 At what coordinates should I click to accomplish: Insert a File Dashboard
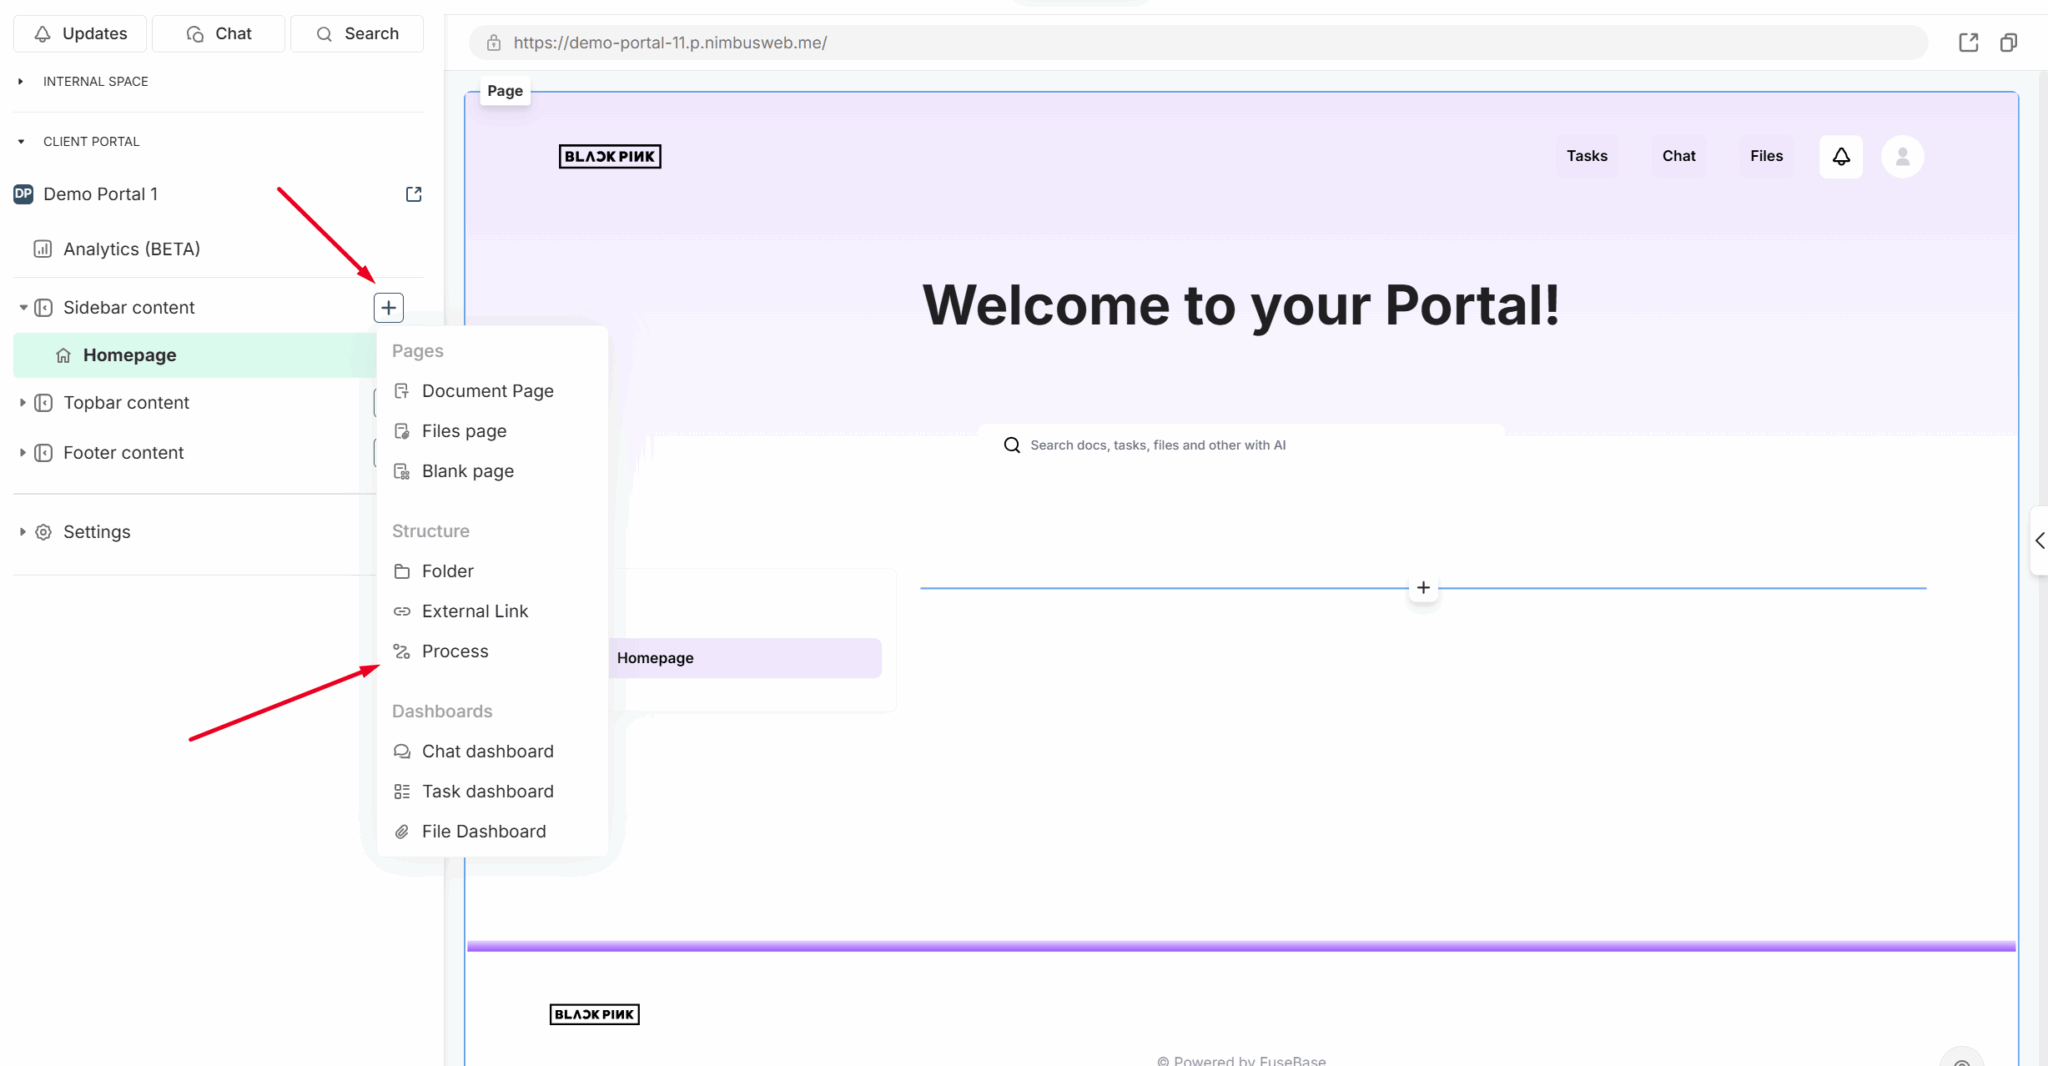coord(483,831)
